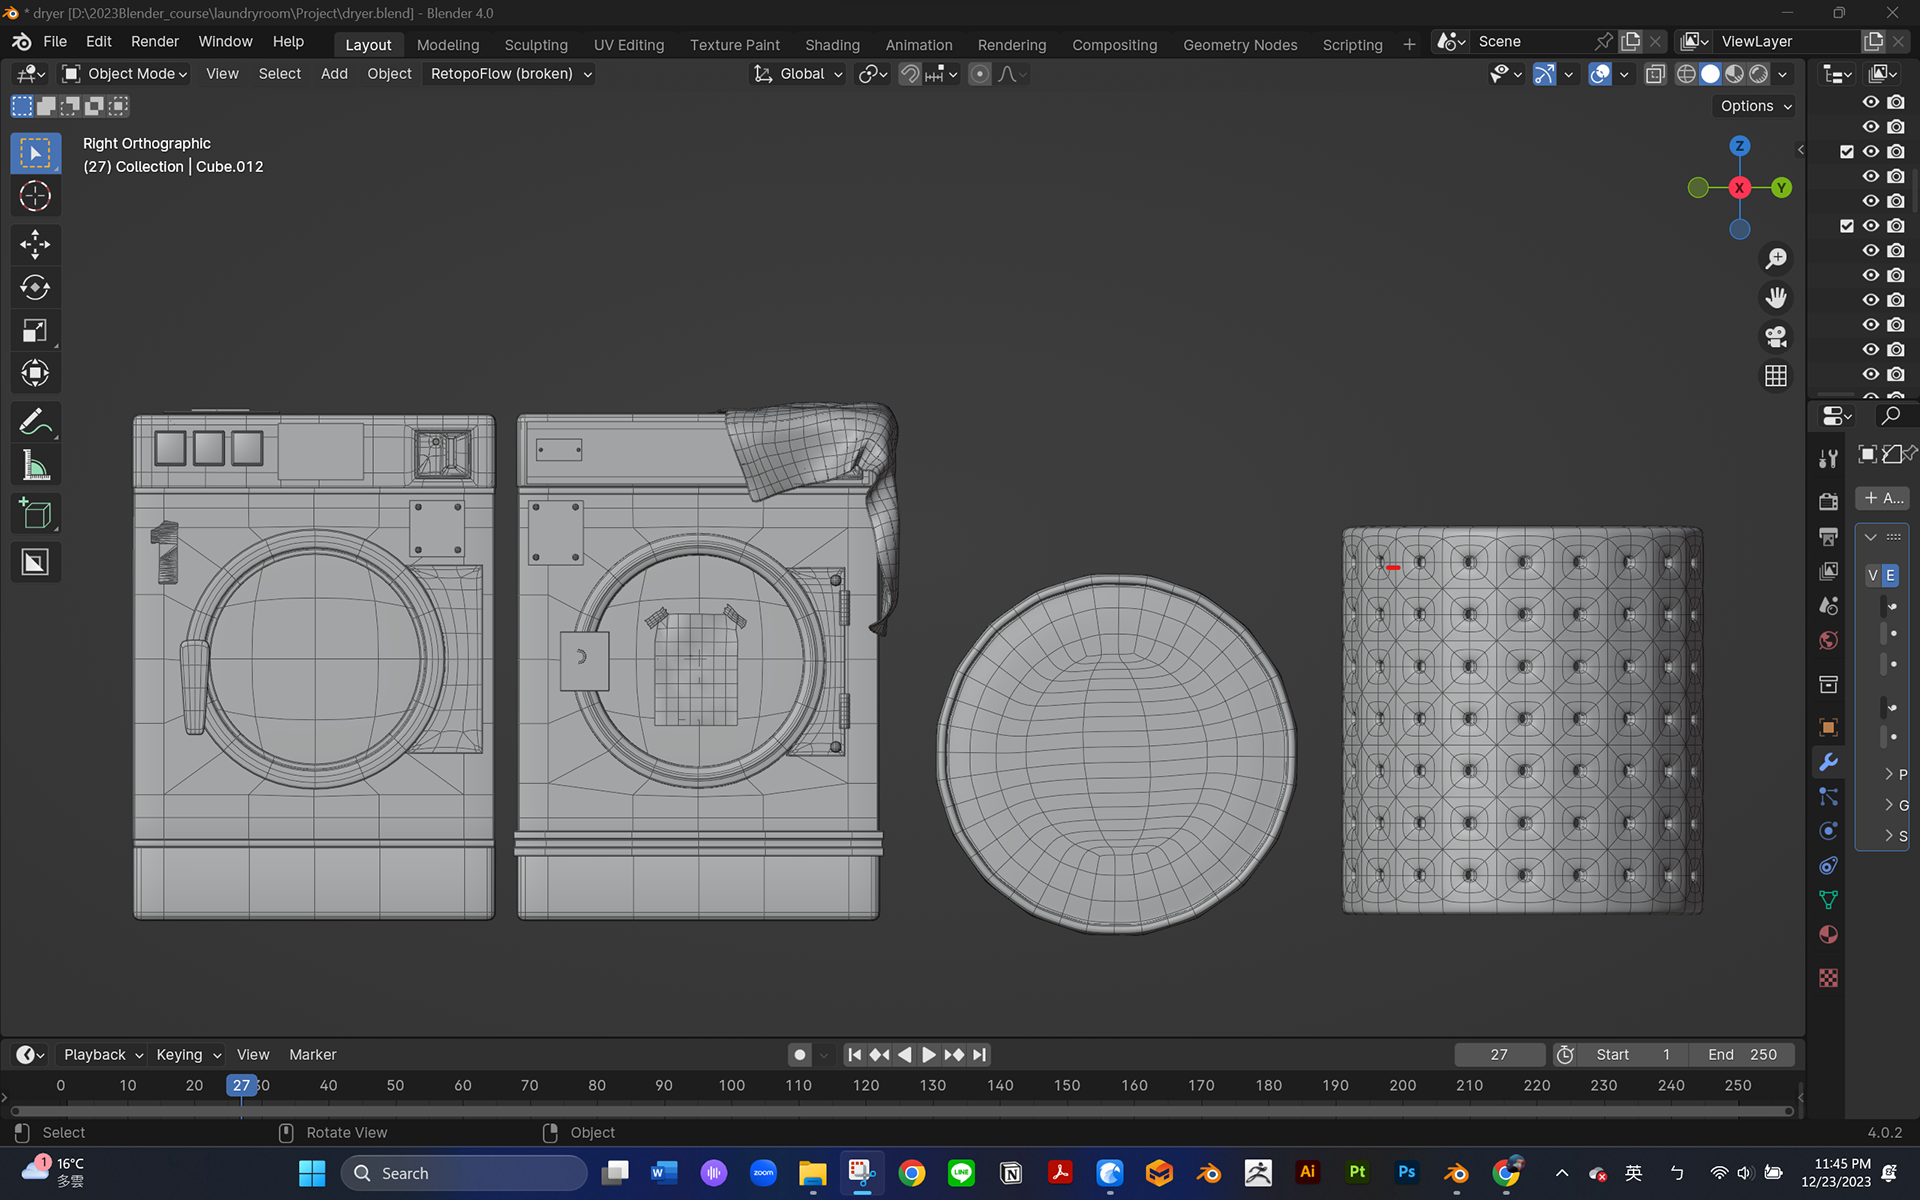Open the Render menu
1920x1200 pixels.
(154, 42)
